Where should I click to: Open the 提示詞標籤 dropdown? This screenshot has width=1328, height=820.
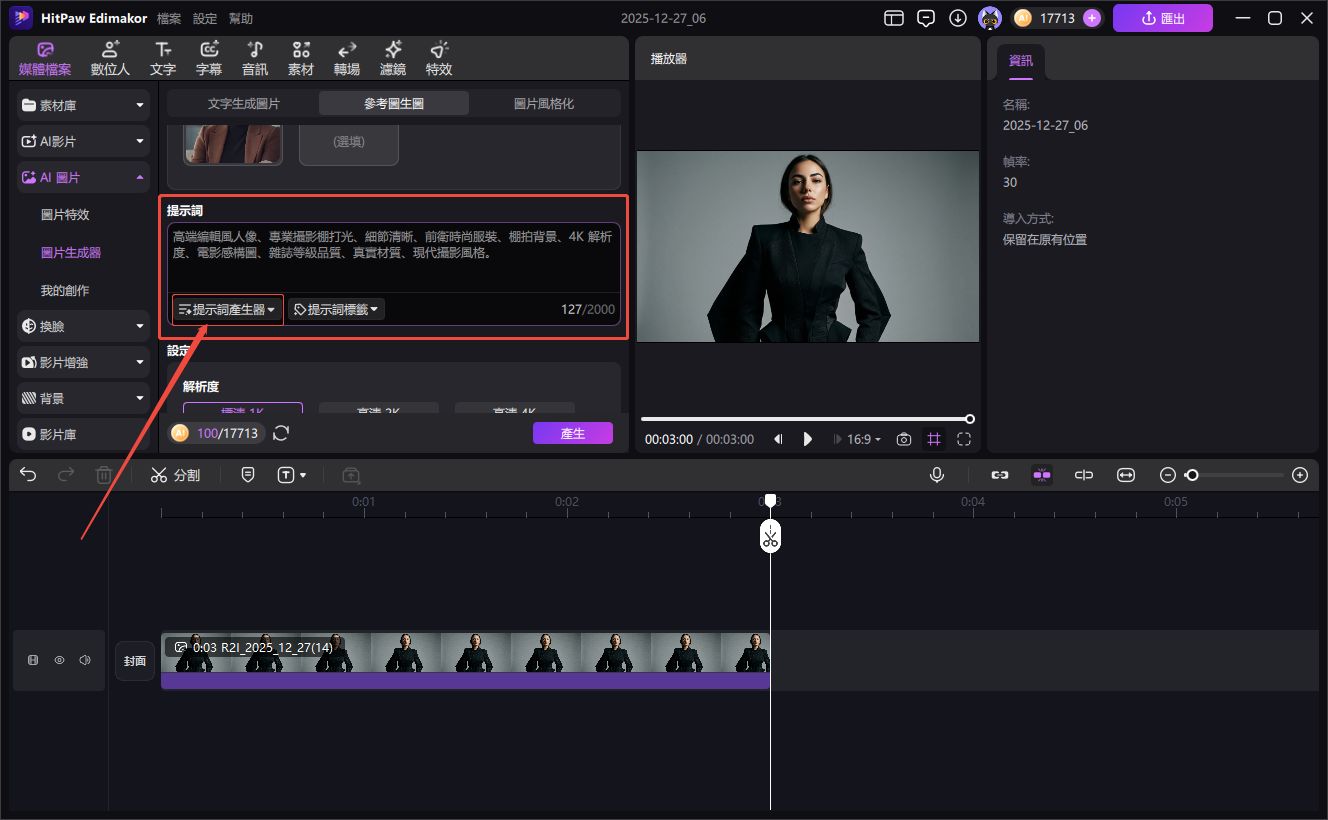(336, 310)
